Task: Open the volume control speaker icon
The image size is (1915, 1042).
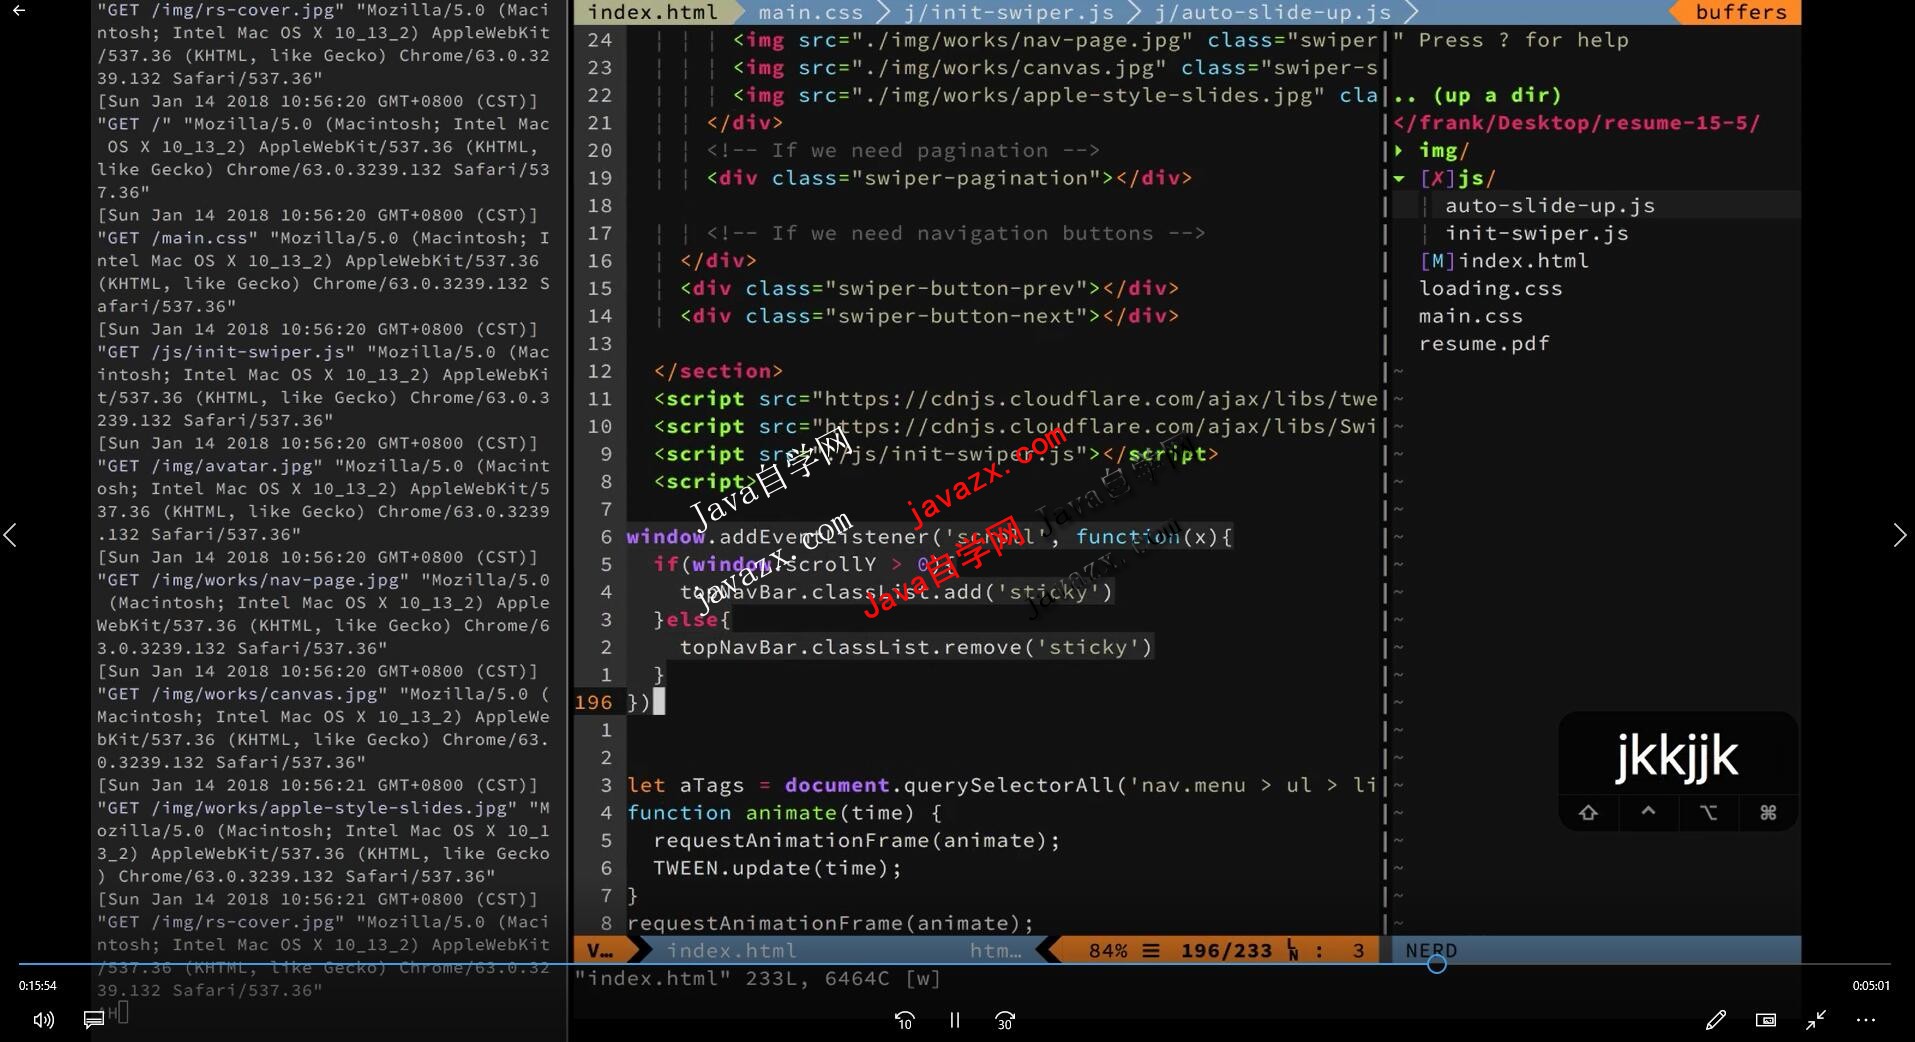Action: pos(43,1020)
